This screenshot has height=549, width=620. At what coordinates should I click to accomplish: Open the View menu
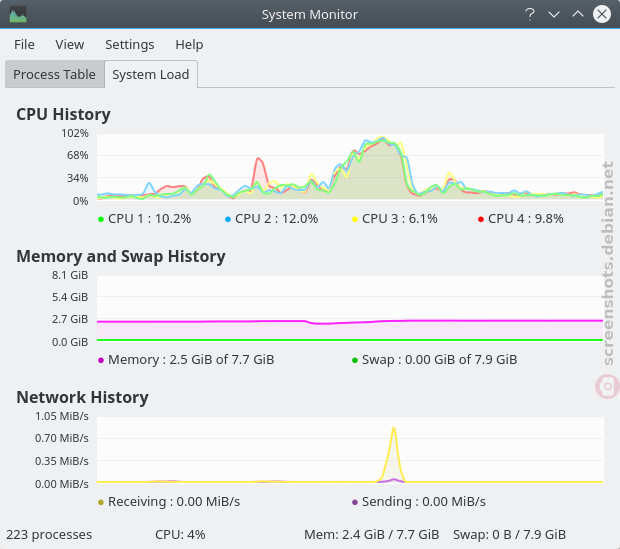70,44
